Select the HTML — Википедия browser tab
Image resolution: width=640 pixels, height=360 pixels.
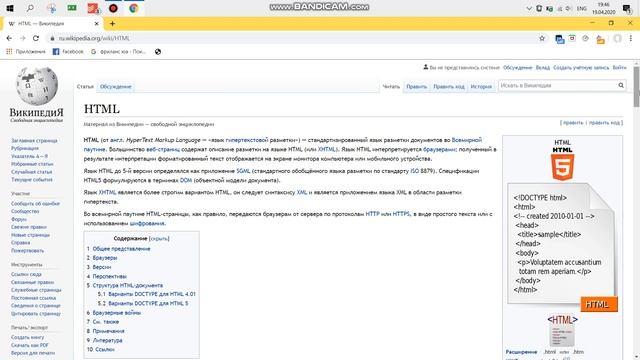coord(52,24)
